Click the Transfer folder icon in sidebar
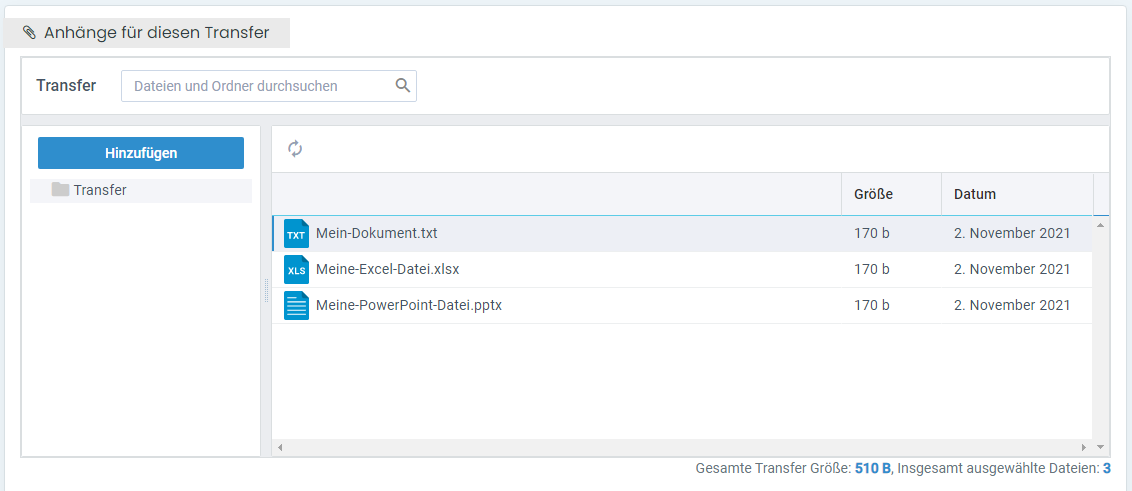1132x491 pixels. [60, 190]
